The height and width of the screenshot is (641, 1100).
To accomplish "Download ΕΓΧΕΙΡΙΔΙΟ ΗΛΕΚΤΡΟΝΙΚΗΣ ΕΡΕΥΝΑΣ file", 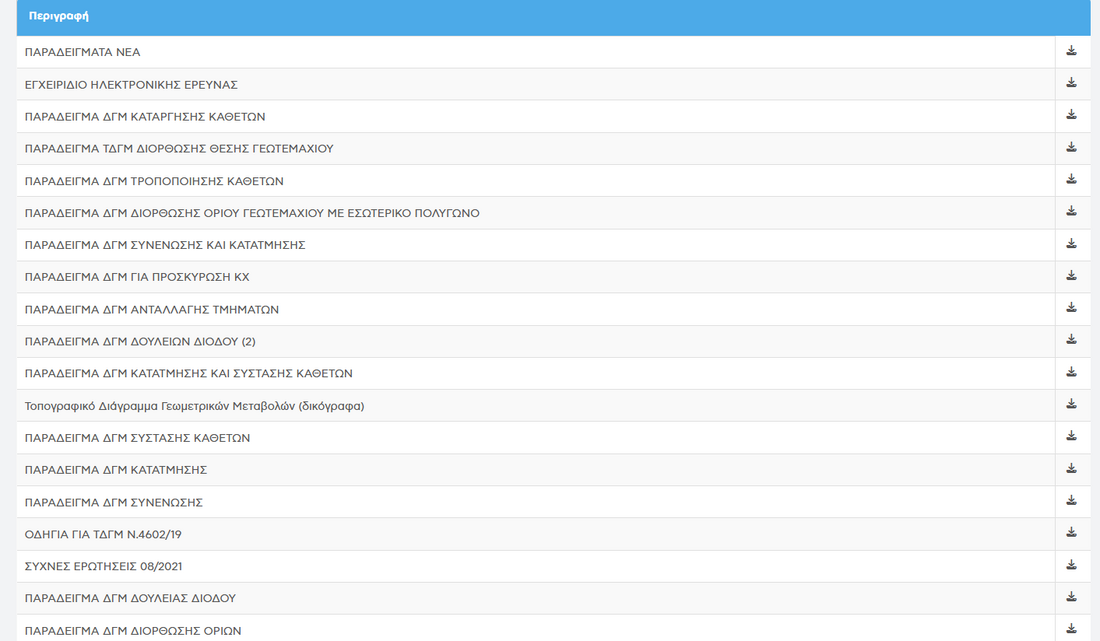I will click(1071, 83).
